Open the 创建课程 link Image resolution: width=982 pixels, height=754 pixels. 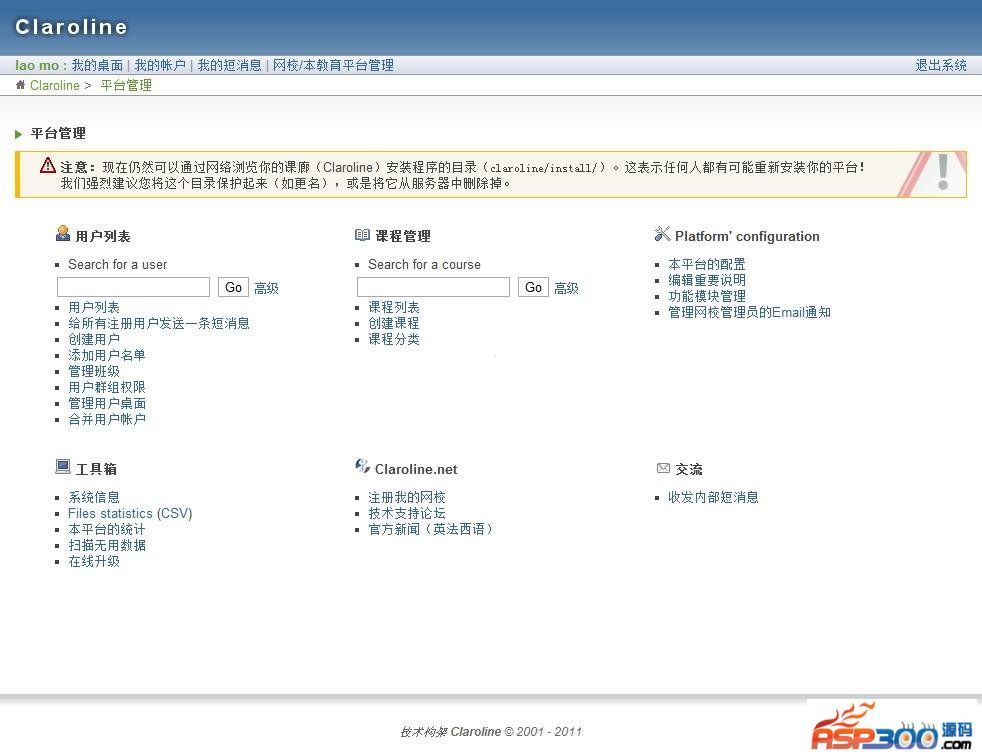point(394,323)
